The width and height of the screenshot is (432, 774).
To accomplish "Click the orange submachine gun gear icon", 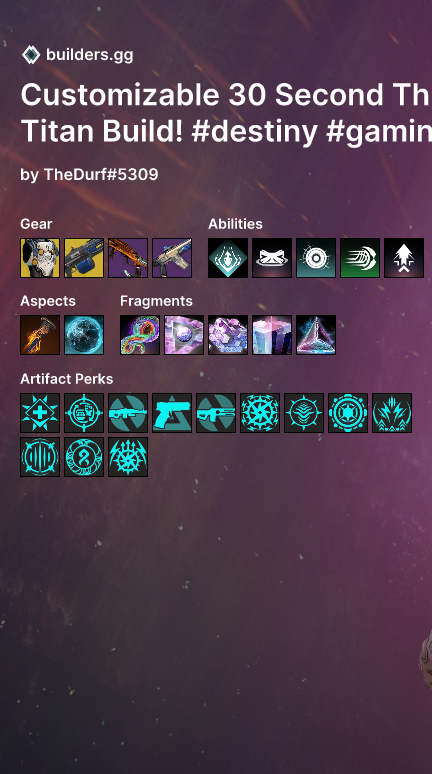I will pyautogui.click(x=128, y=258).
